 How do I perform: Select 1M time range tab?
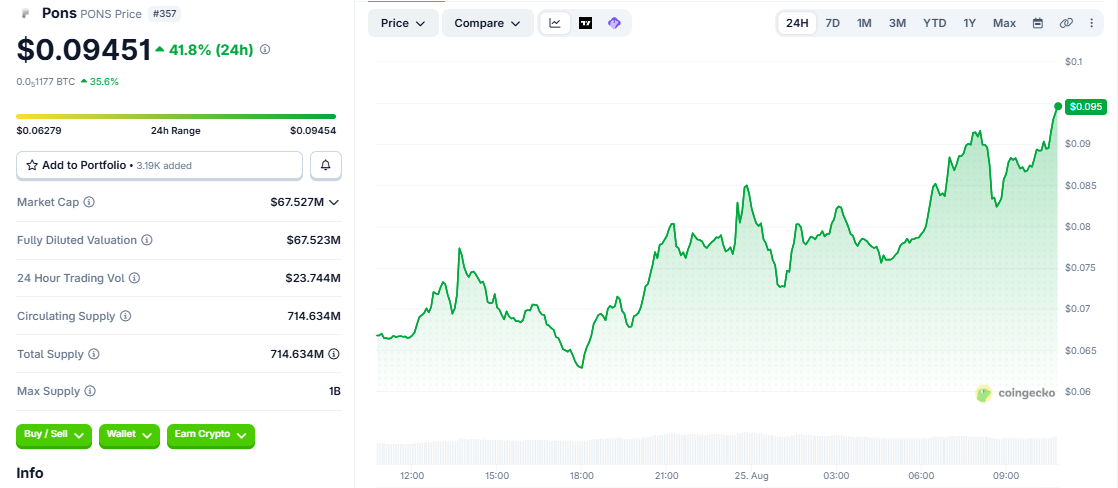coord(864,23)
